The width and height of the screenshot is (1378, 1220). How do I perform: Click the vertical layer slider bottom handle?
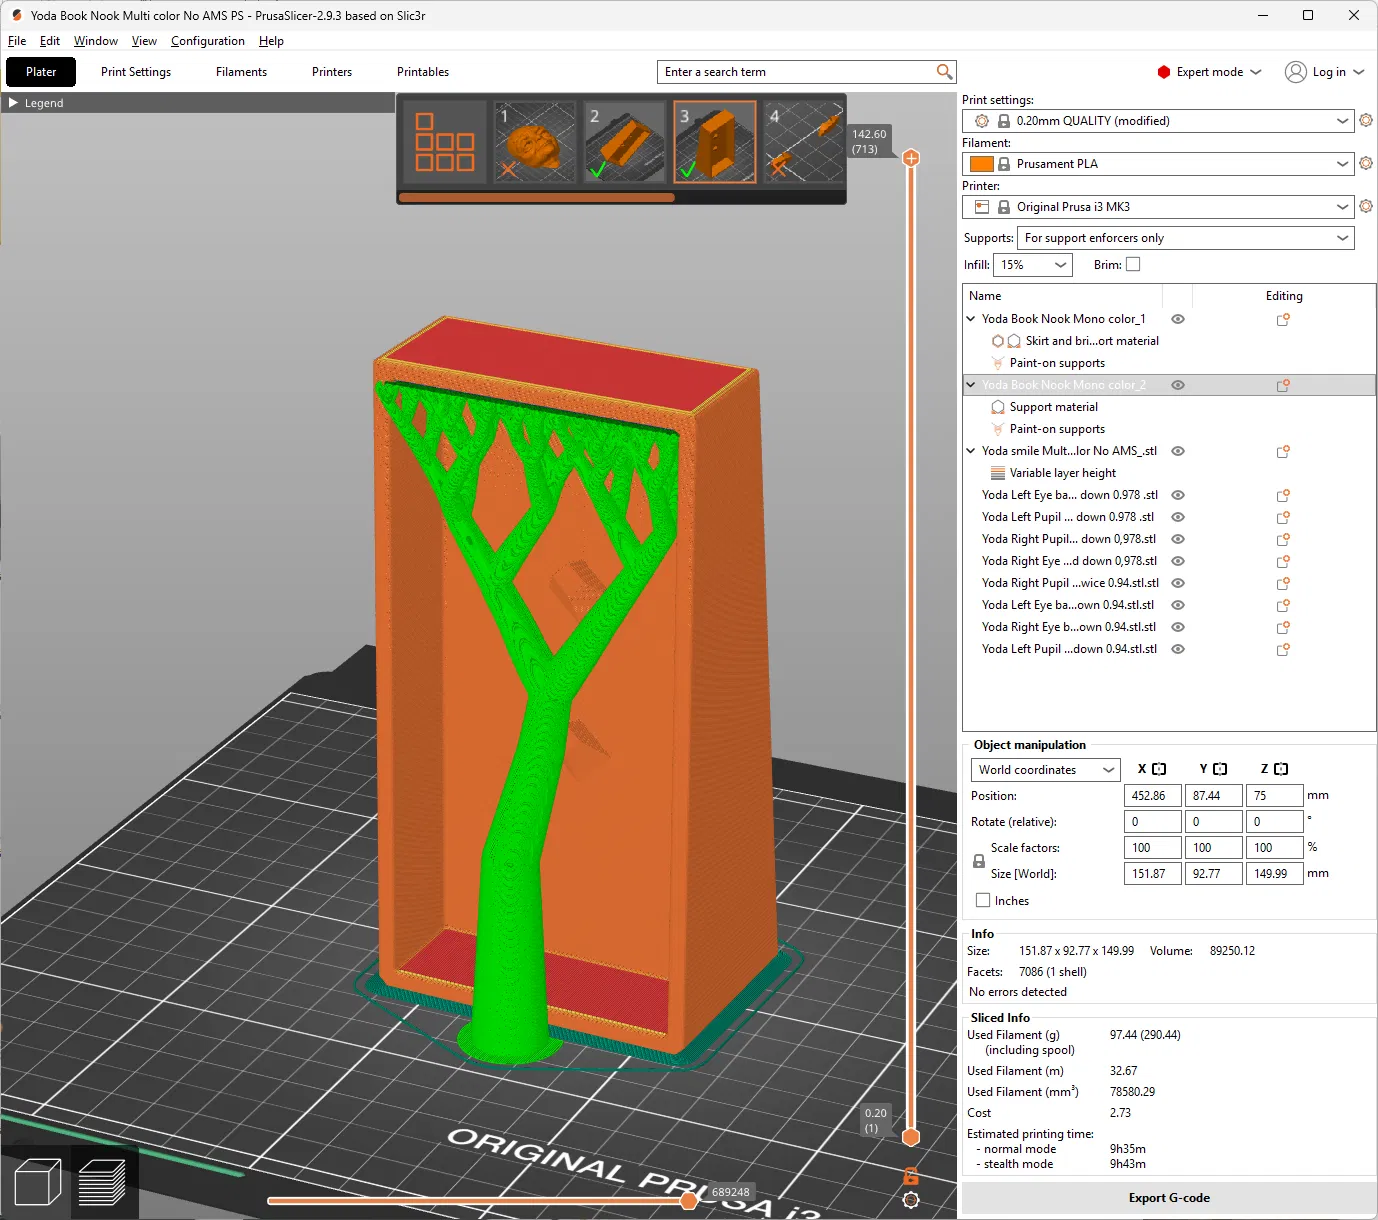(911, 1137)
